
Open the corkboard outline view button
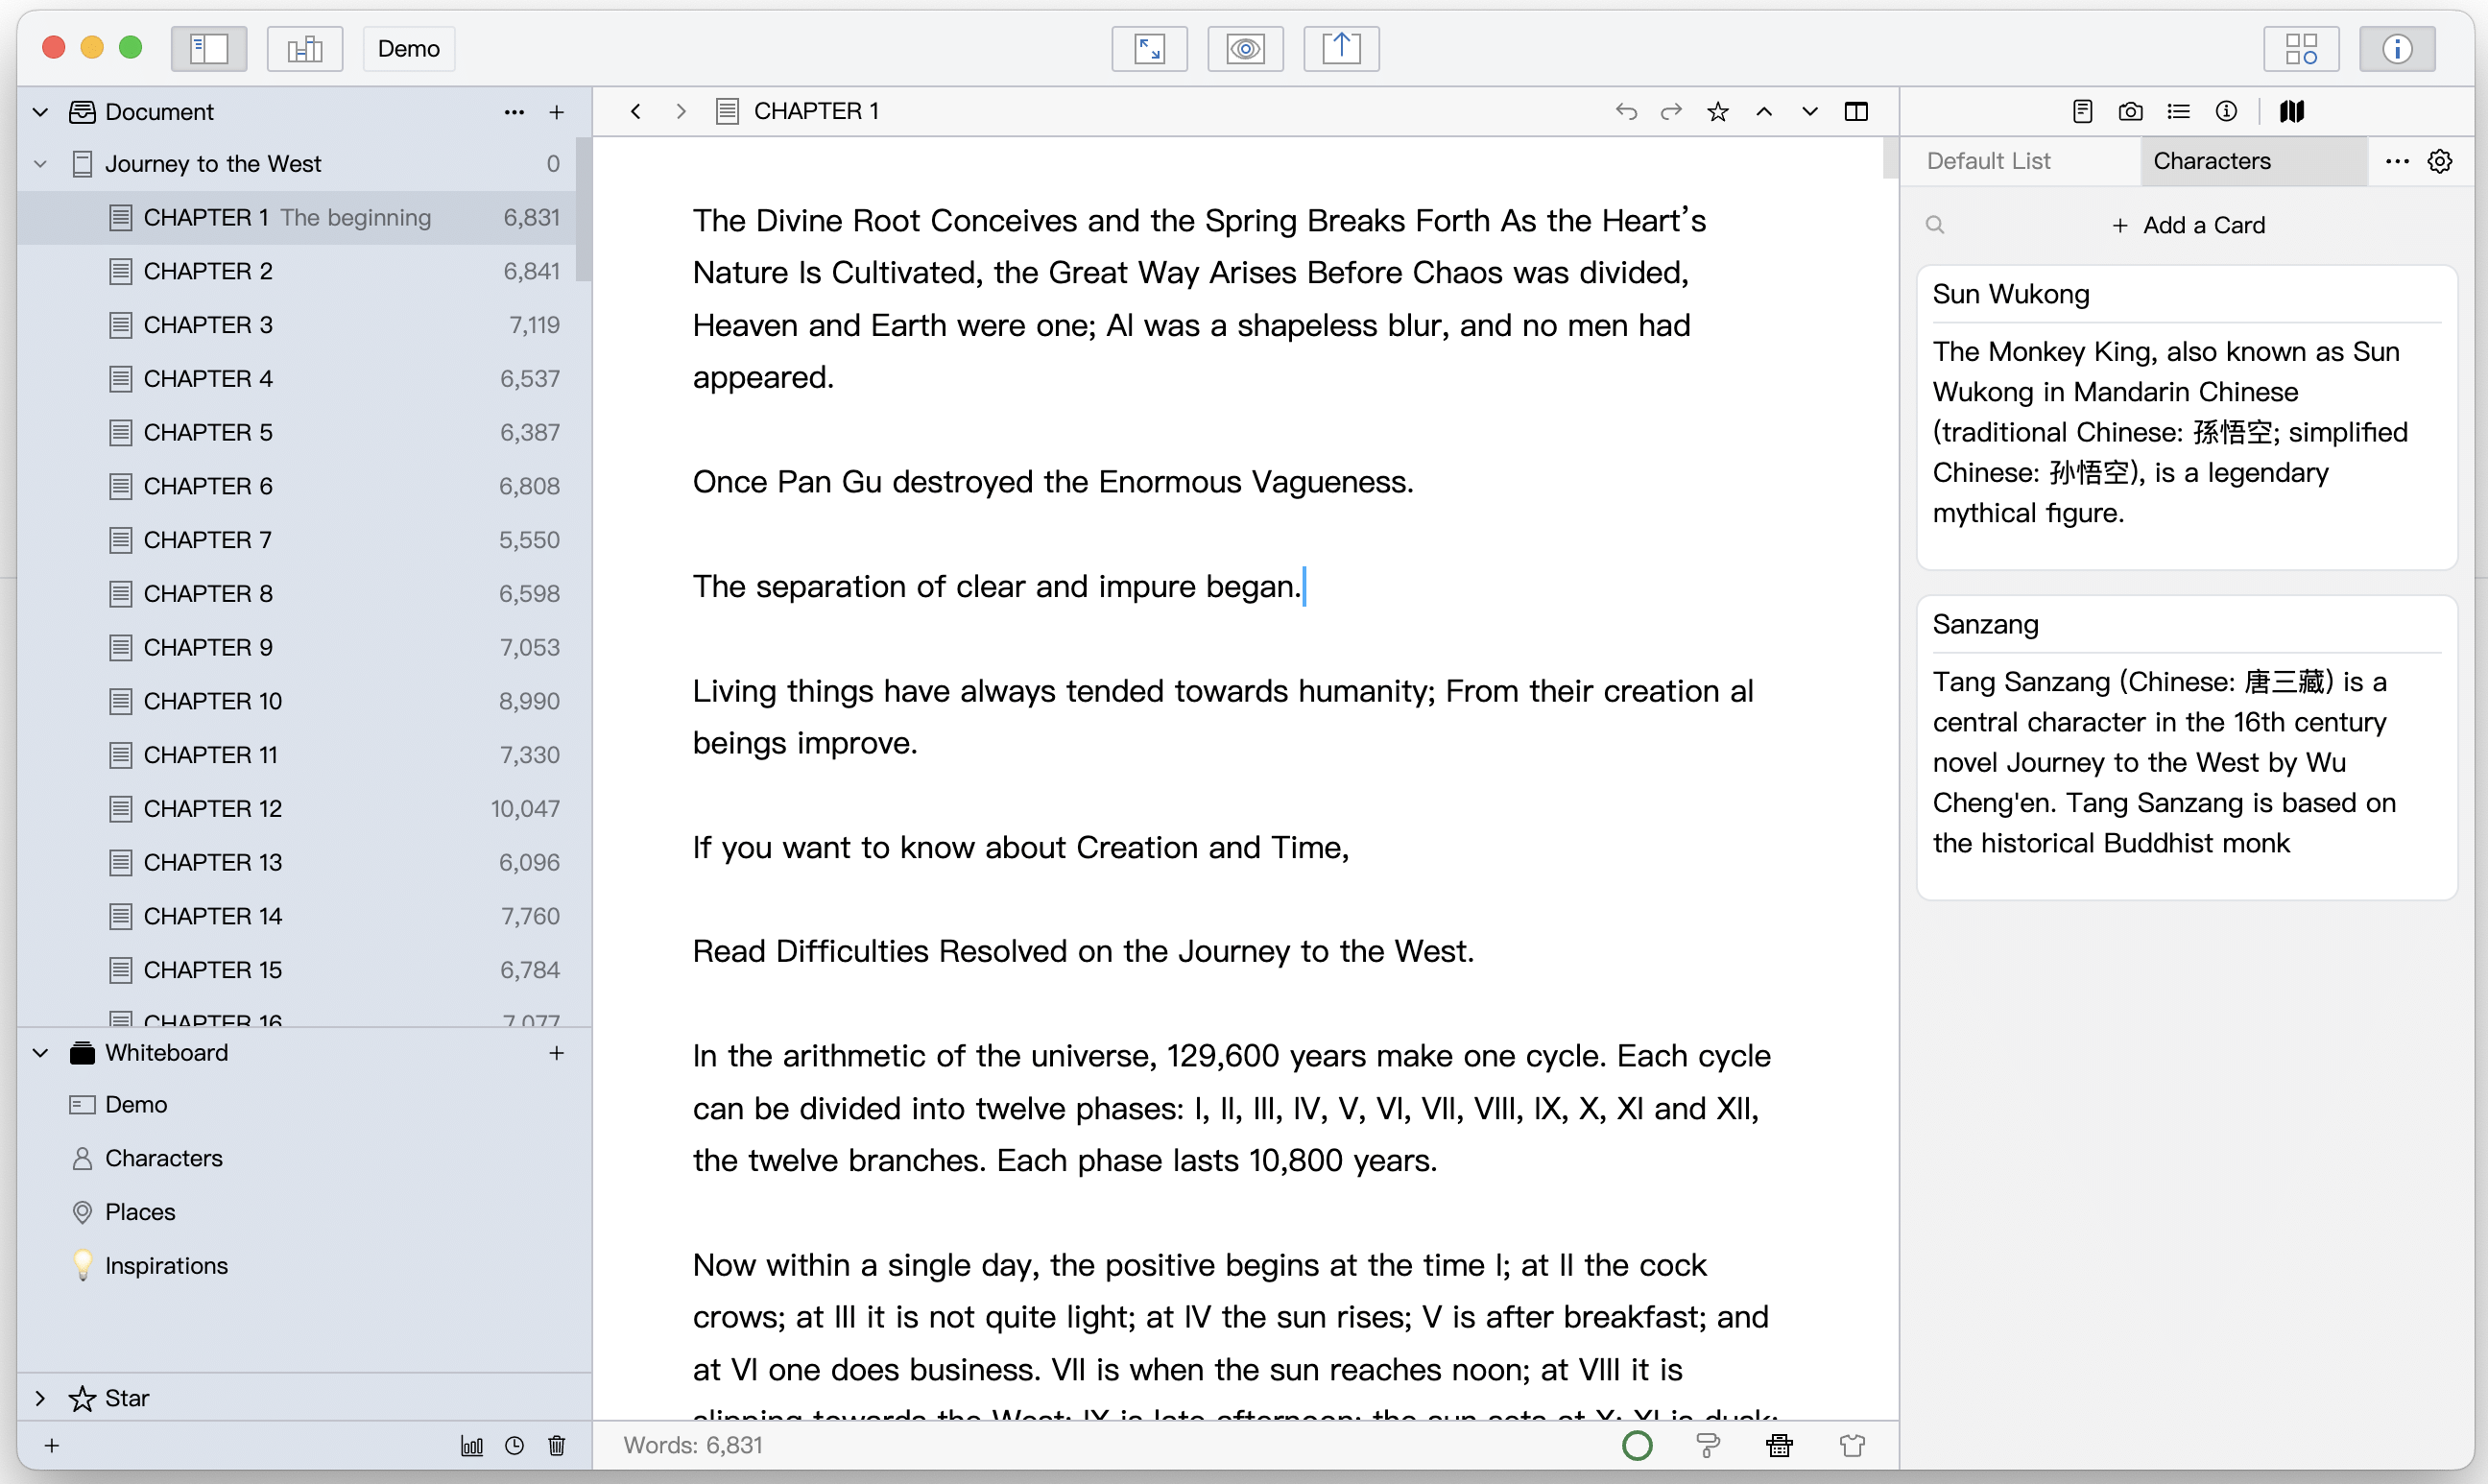click(x=305, y=48)
